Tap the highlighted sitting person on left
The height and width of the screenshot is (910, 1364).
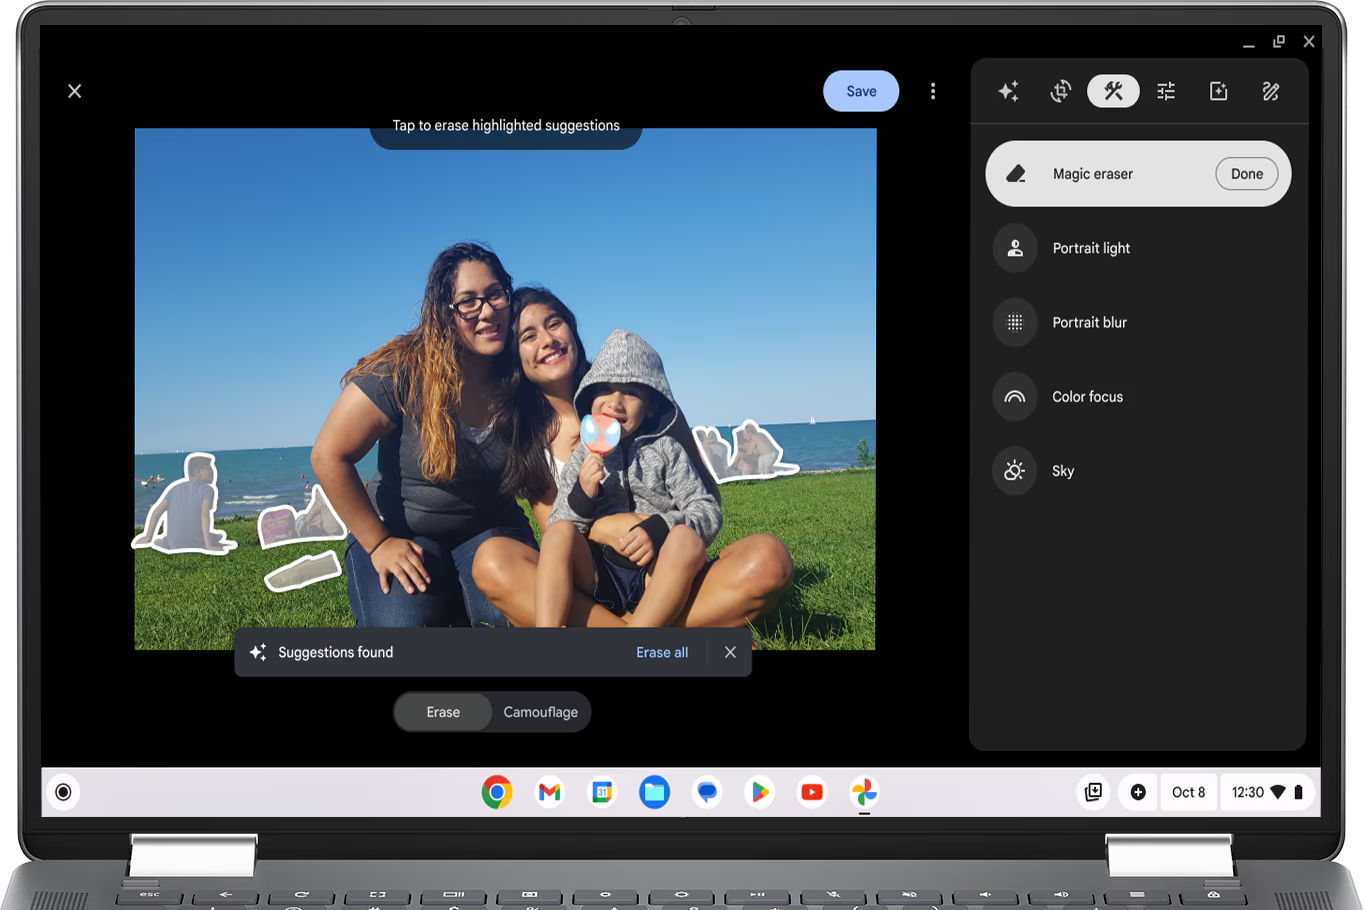tap(187, 508)
